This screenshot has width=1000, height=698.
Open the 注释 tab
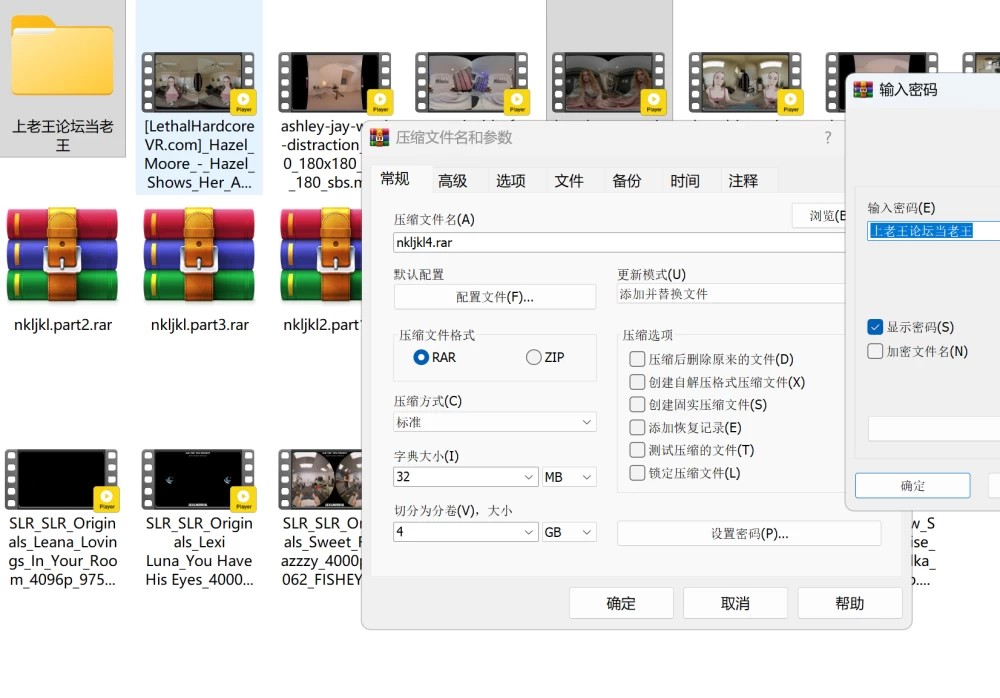(743, 181)
